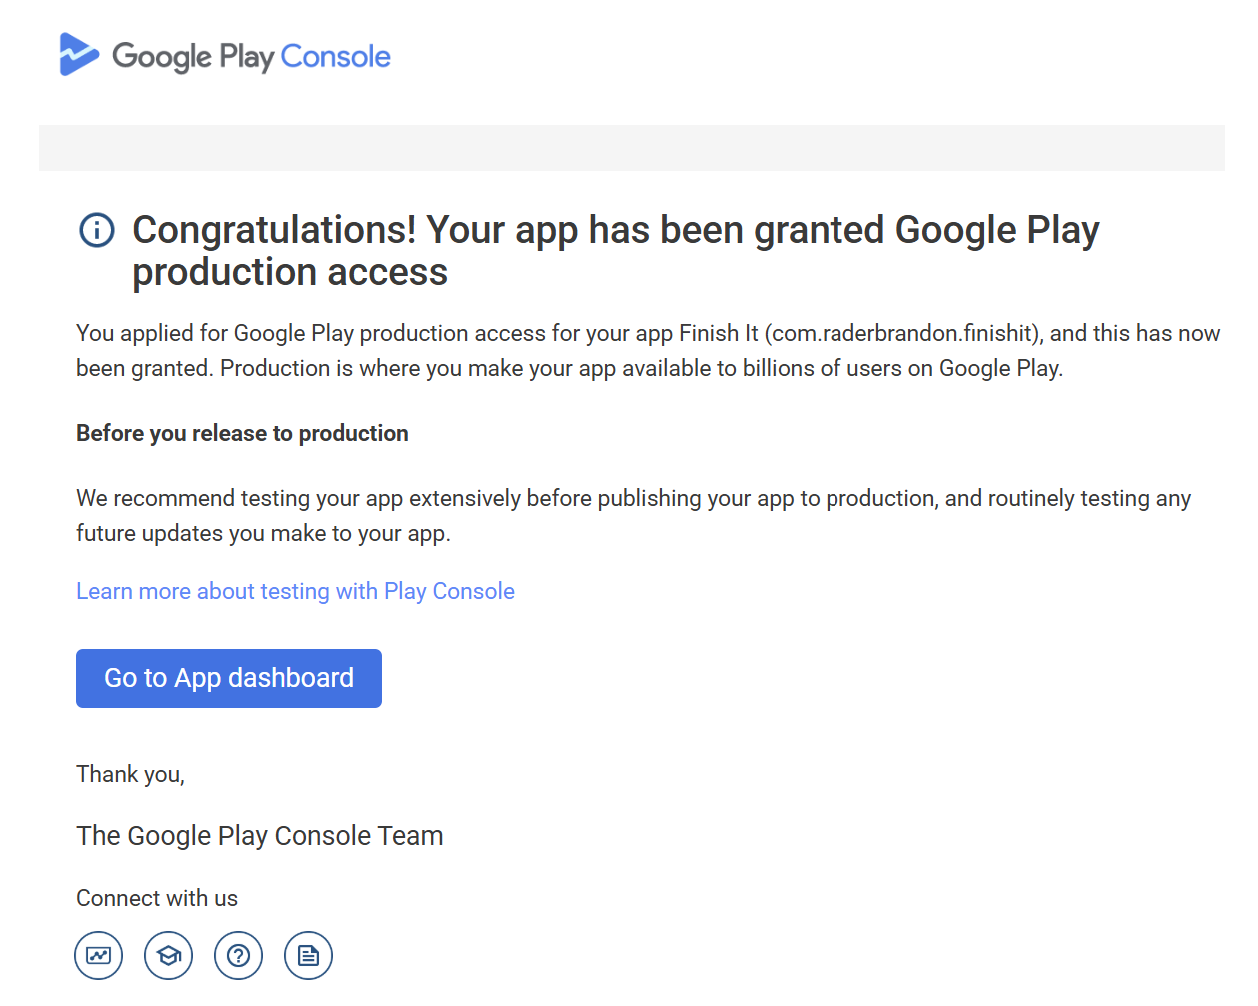Click the triangular Play logo mark
Viewport: 1258px width, 1006px height.
78,55
